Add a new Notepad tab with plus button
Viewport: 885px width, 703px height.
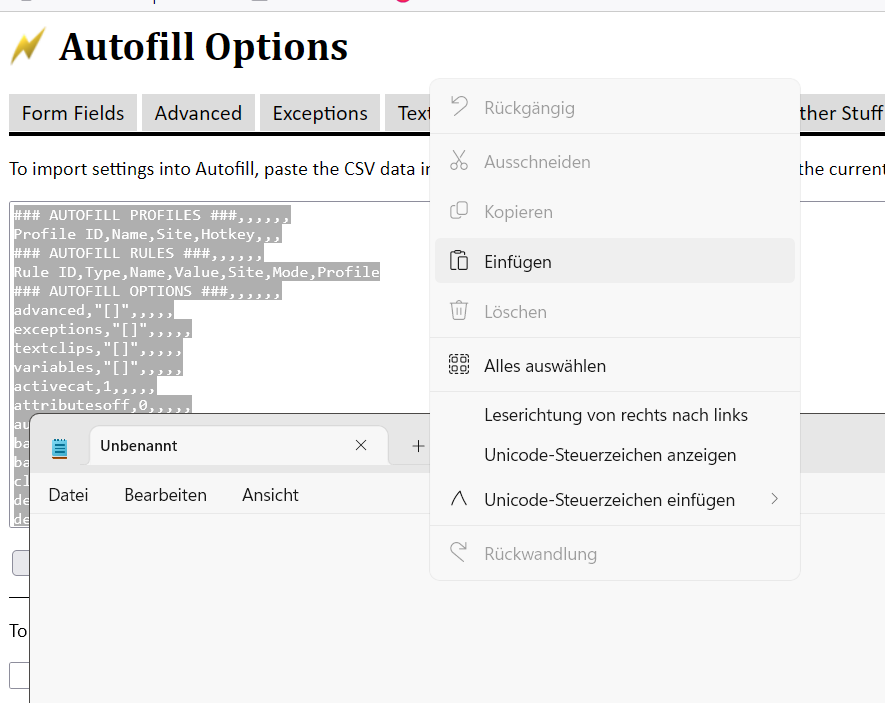point(418,446)
